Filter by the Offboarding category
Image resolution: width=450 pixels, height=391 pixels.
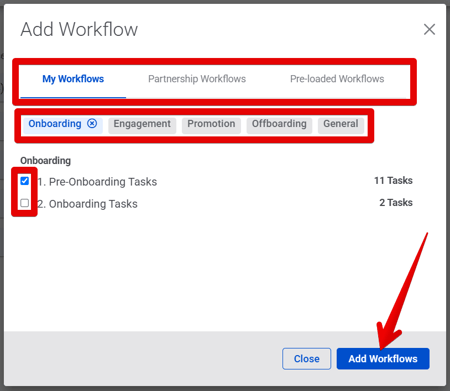click(279, 124)
